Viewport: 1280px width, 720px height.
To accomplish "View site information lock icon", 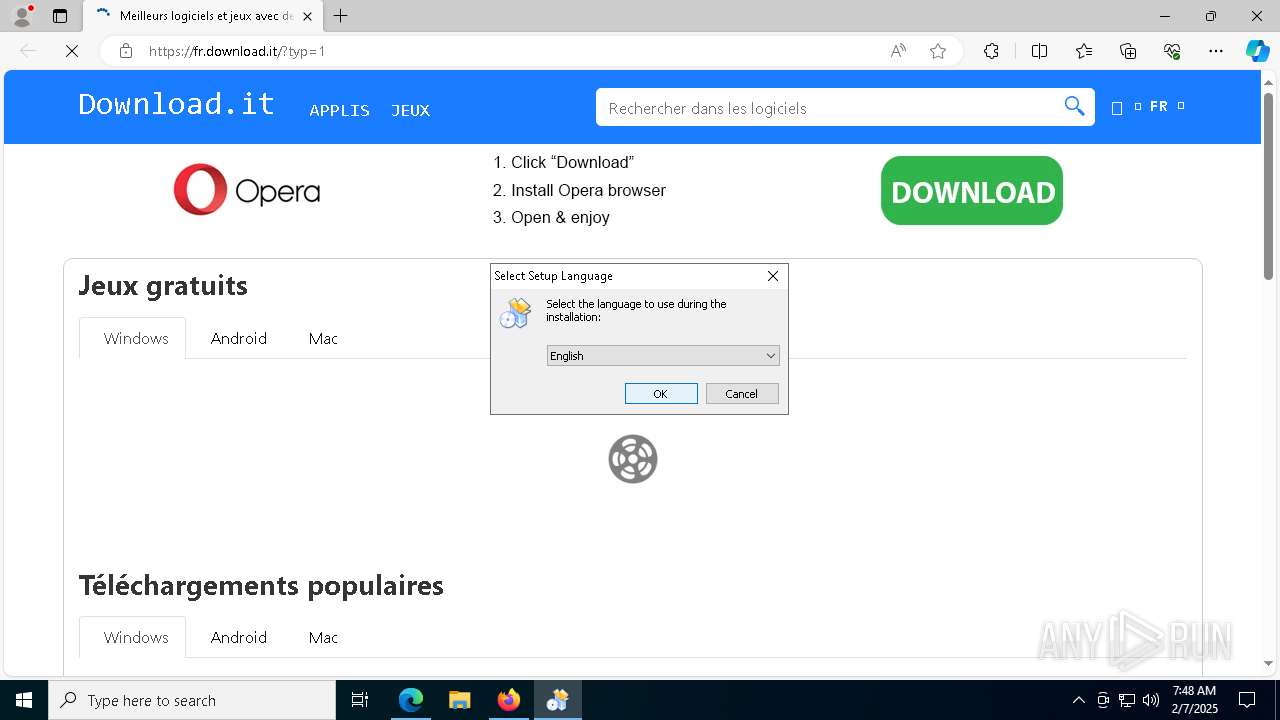I will 126,51.
